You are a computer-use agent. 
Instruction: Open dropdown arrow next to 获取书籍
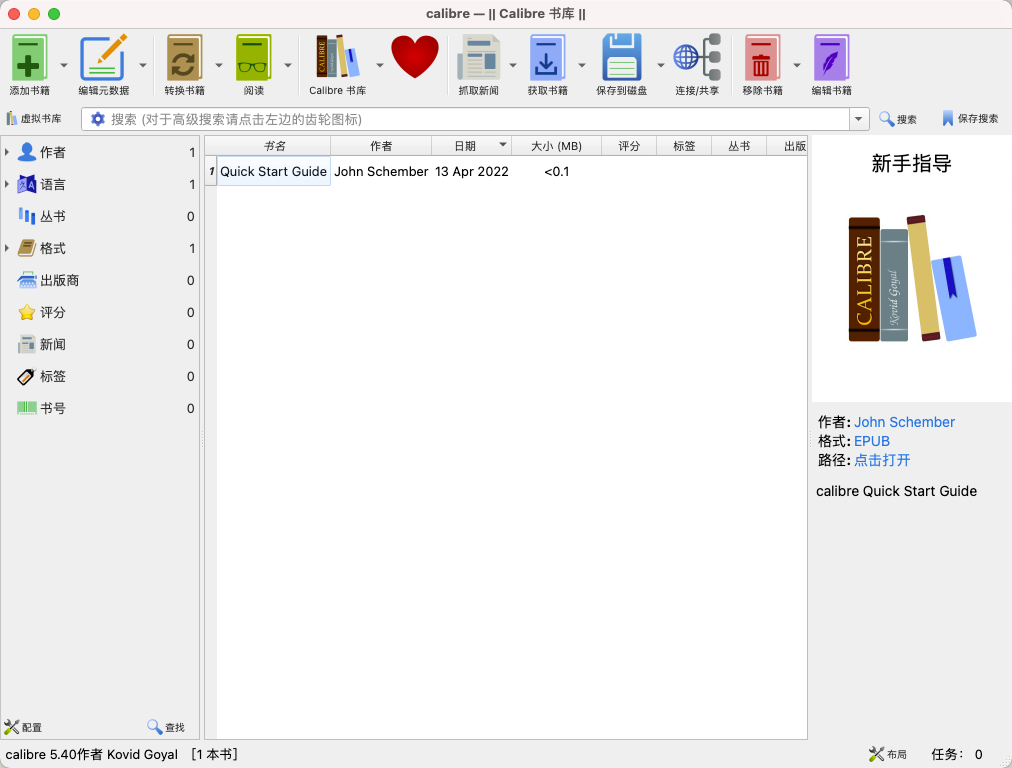tap(582, 65)
